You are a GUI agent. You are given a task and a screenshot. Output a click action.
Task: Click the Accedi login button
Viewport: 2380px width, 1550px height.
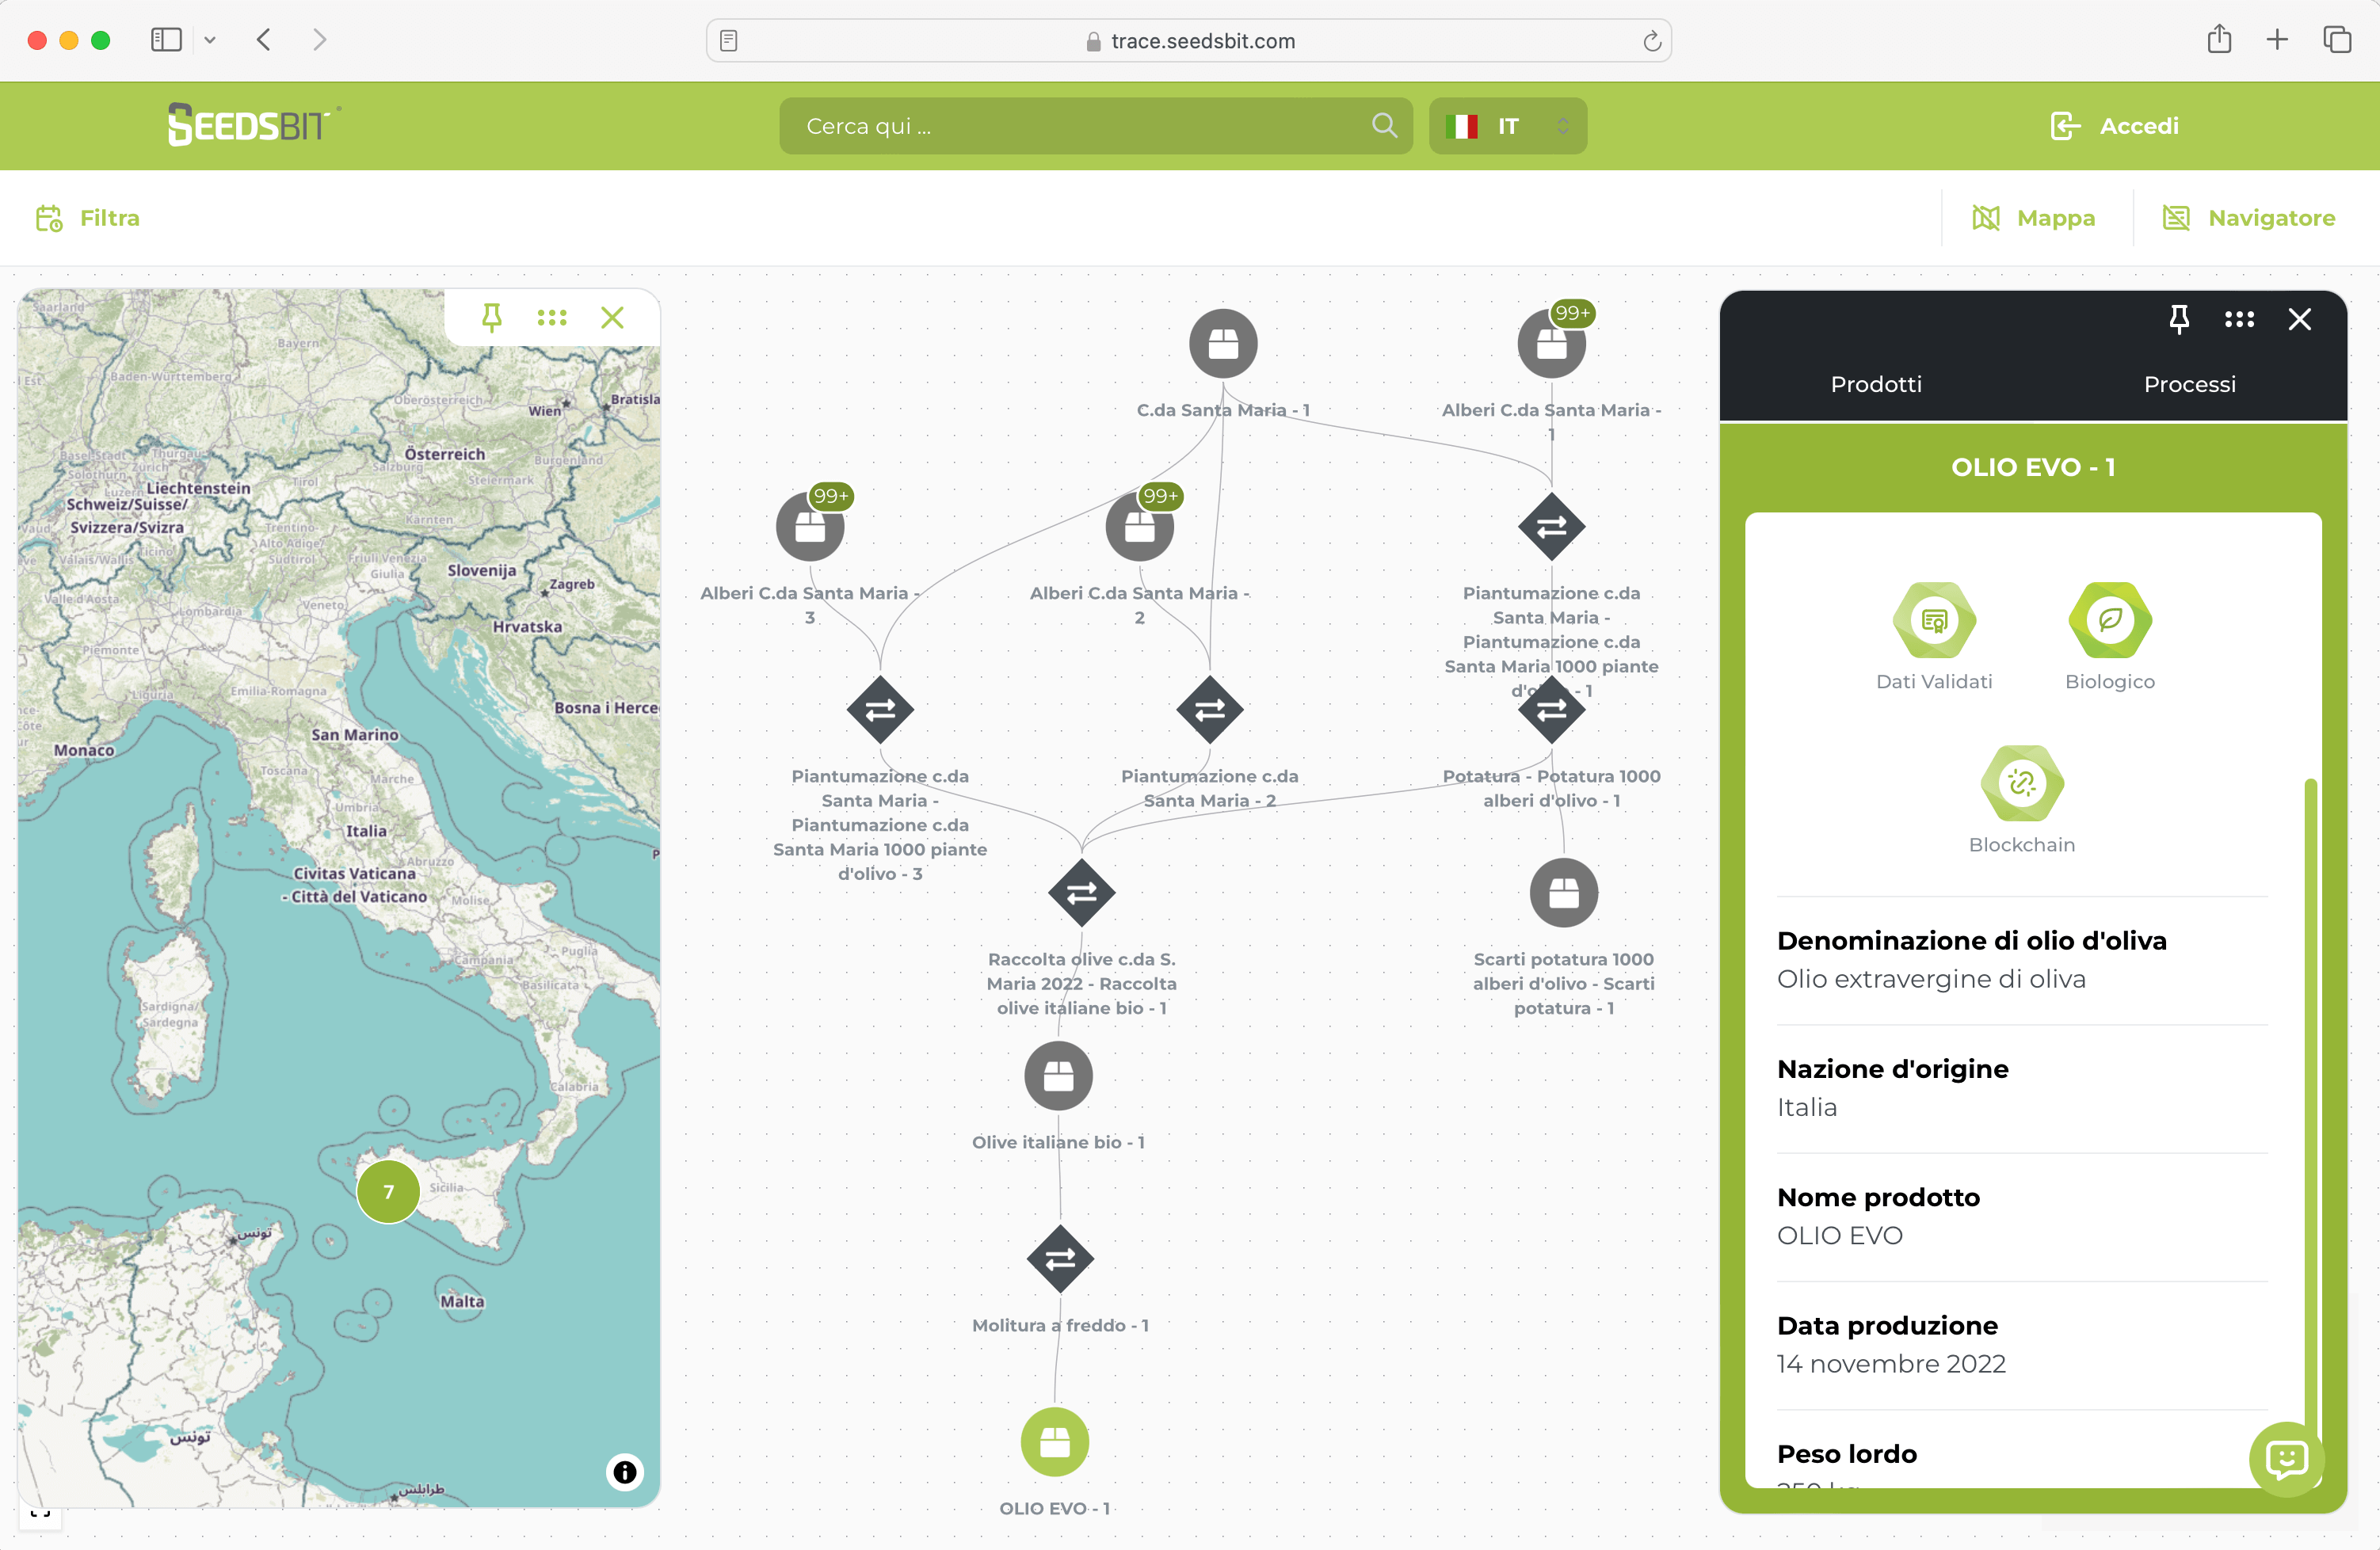pyautogui.click(x=2114, y=125)
